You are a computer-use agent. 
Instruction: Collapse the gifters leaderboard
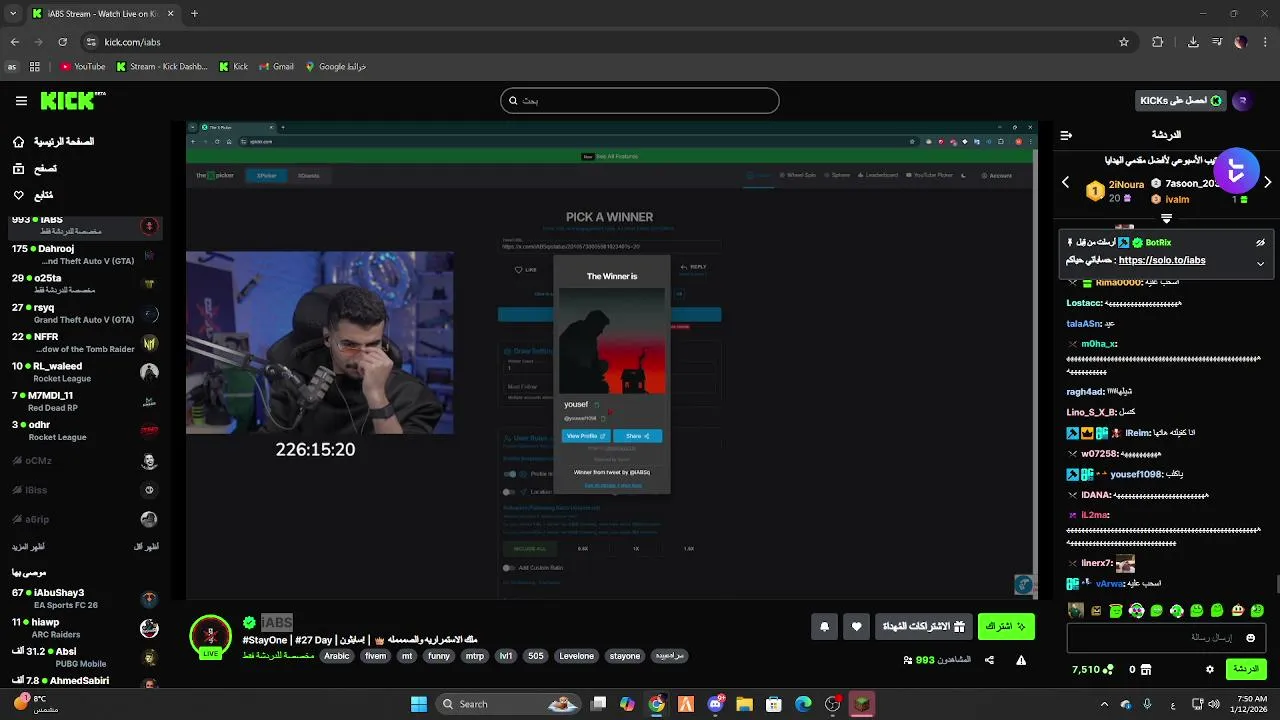1166,218
